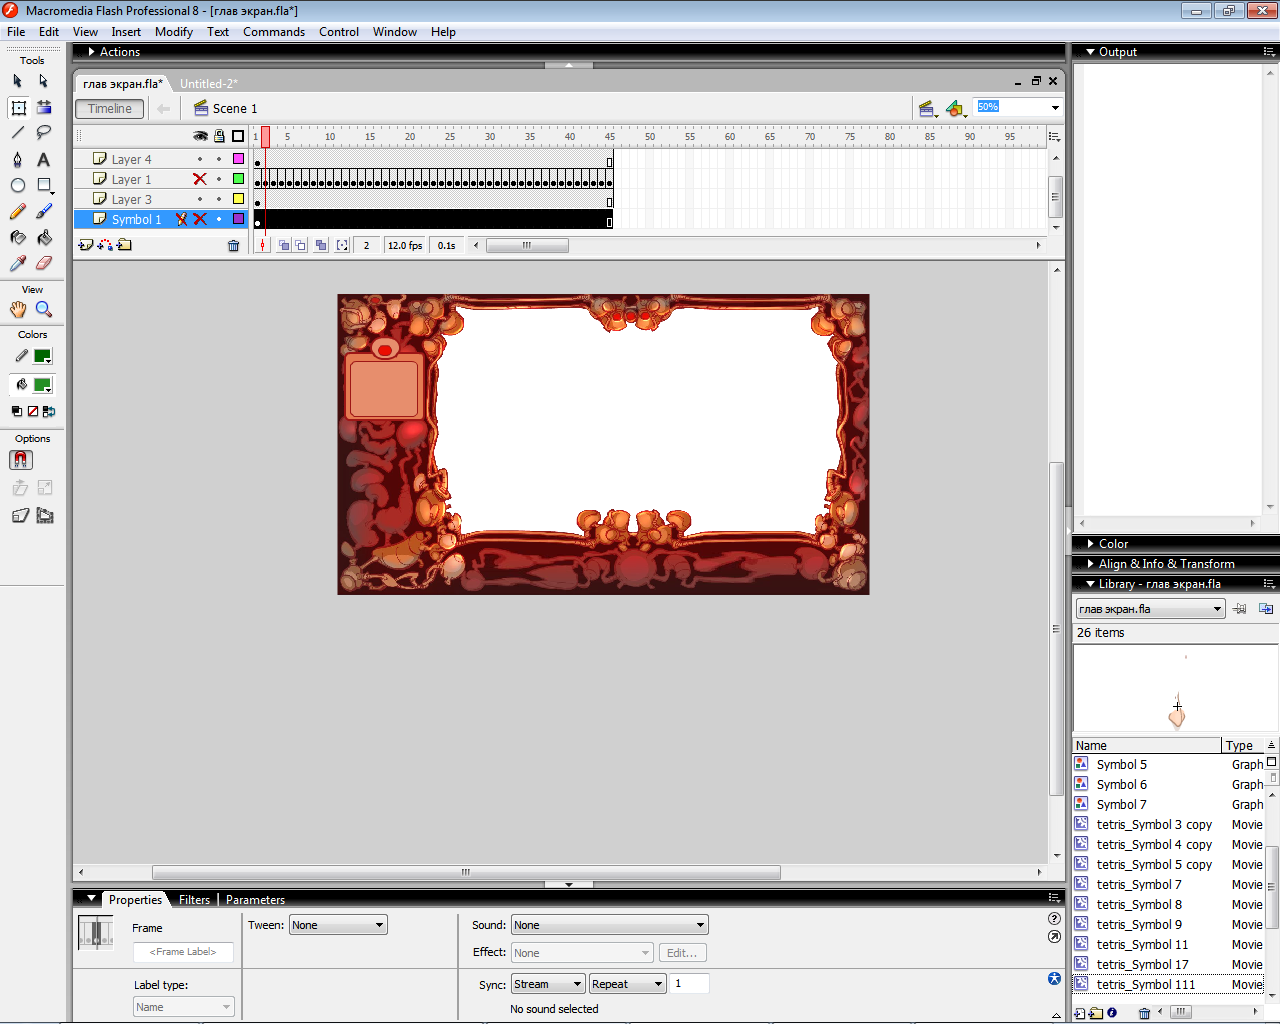
Task: Select the Lasso tool
Action: pyautogui.click(x=43, y=132)
